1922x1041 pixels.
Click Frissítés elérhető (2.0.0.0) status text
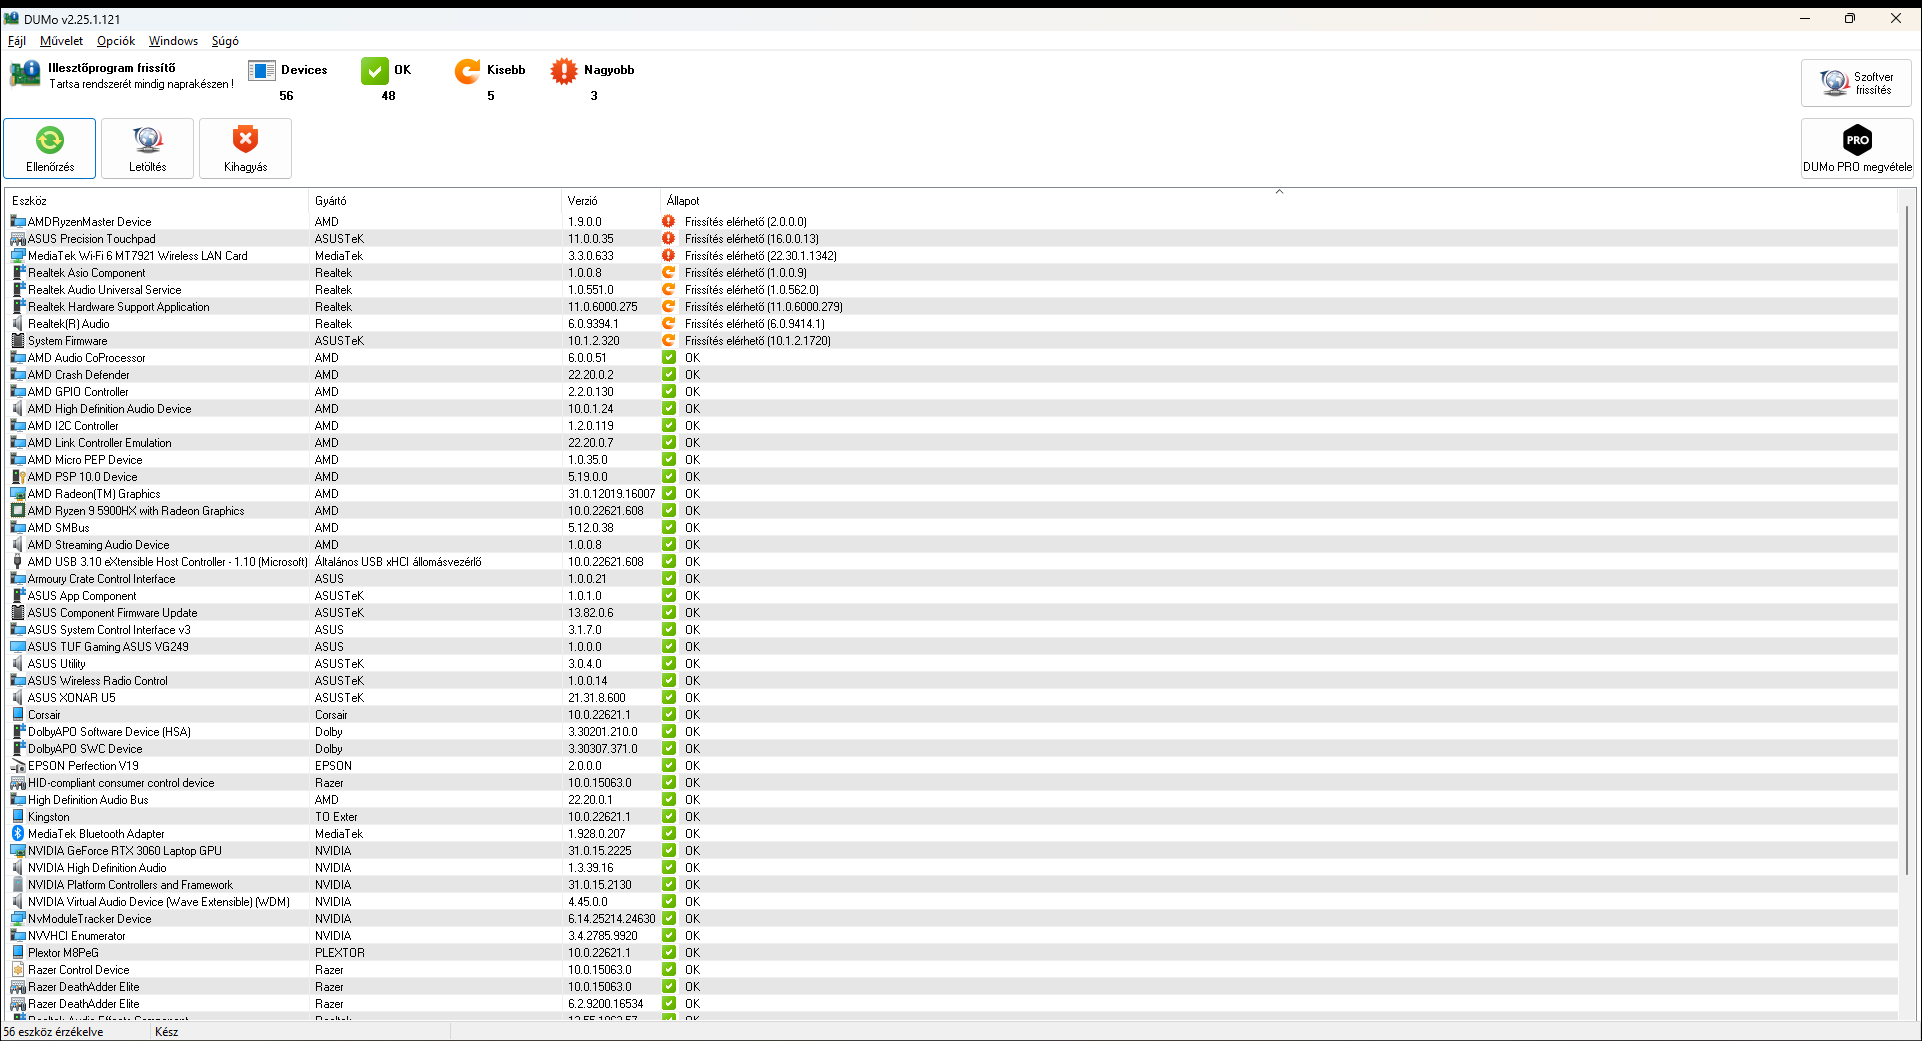coord(746,222)
